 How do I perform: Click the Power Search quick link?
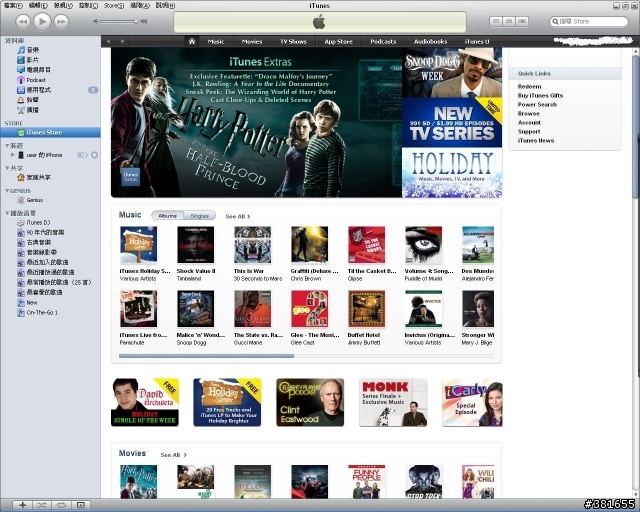537,105
